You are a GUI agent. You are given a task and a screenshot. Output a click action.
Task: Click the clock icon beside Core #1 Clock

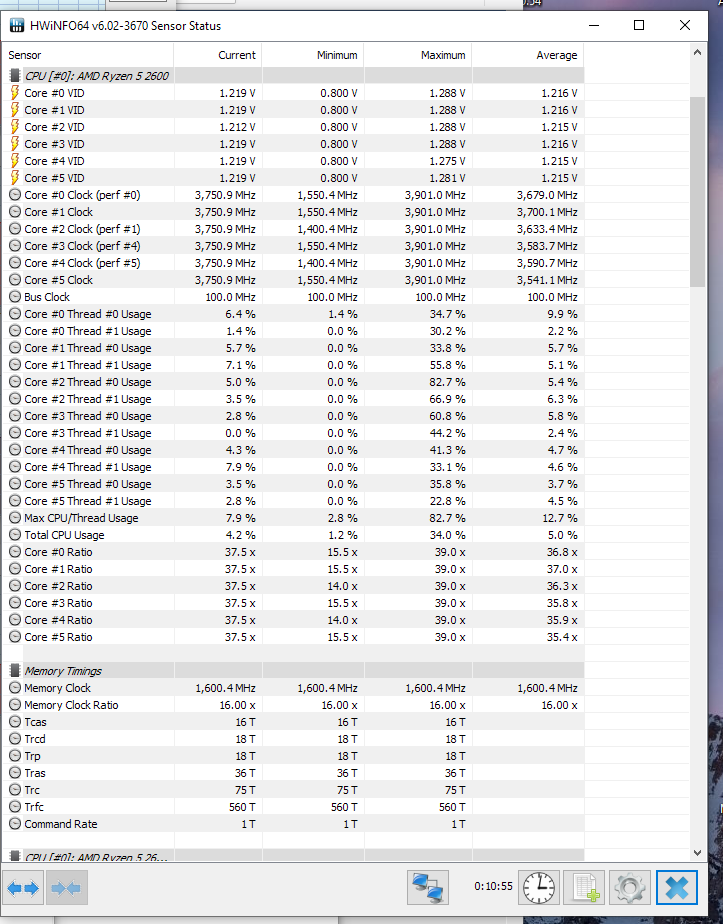click(15, 212)
